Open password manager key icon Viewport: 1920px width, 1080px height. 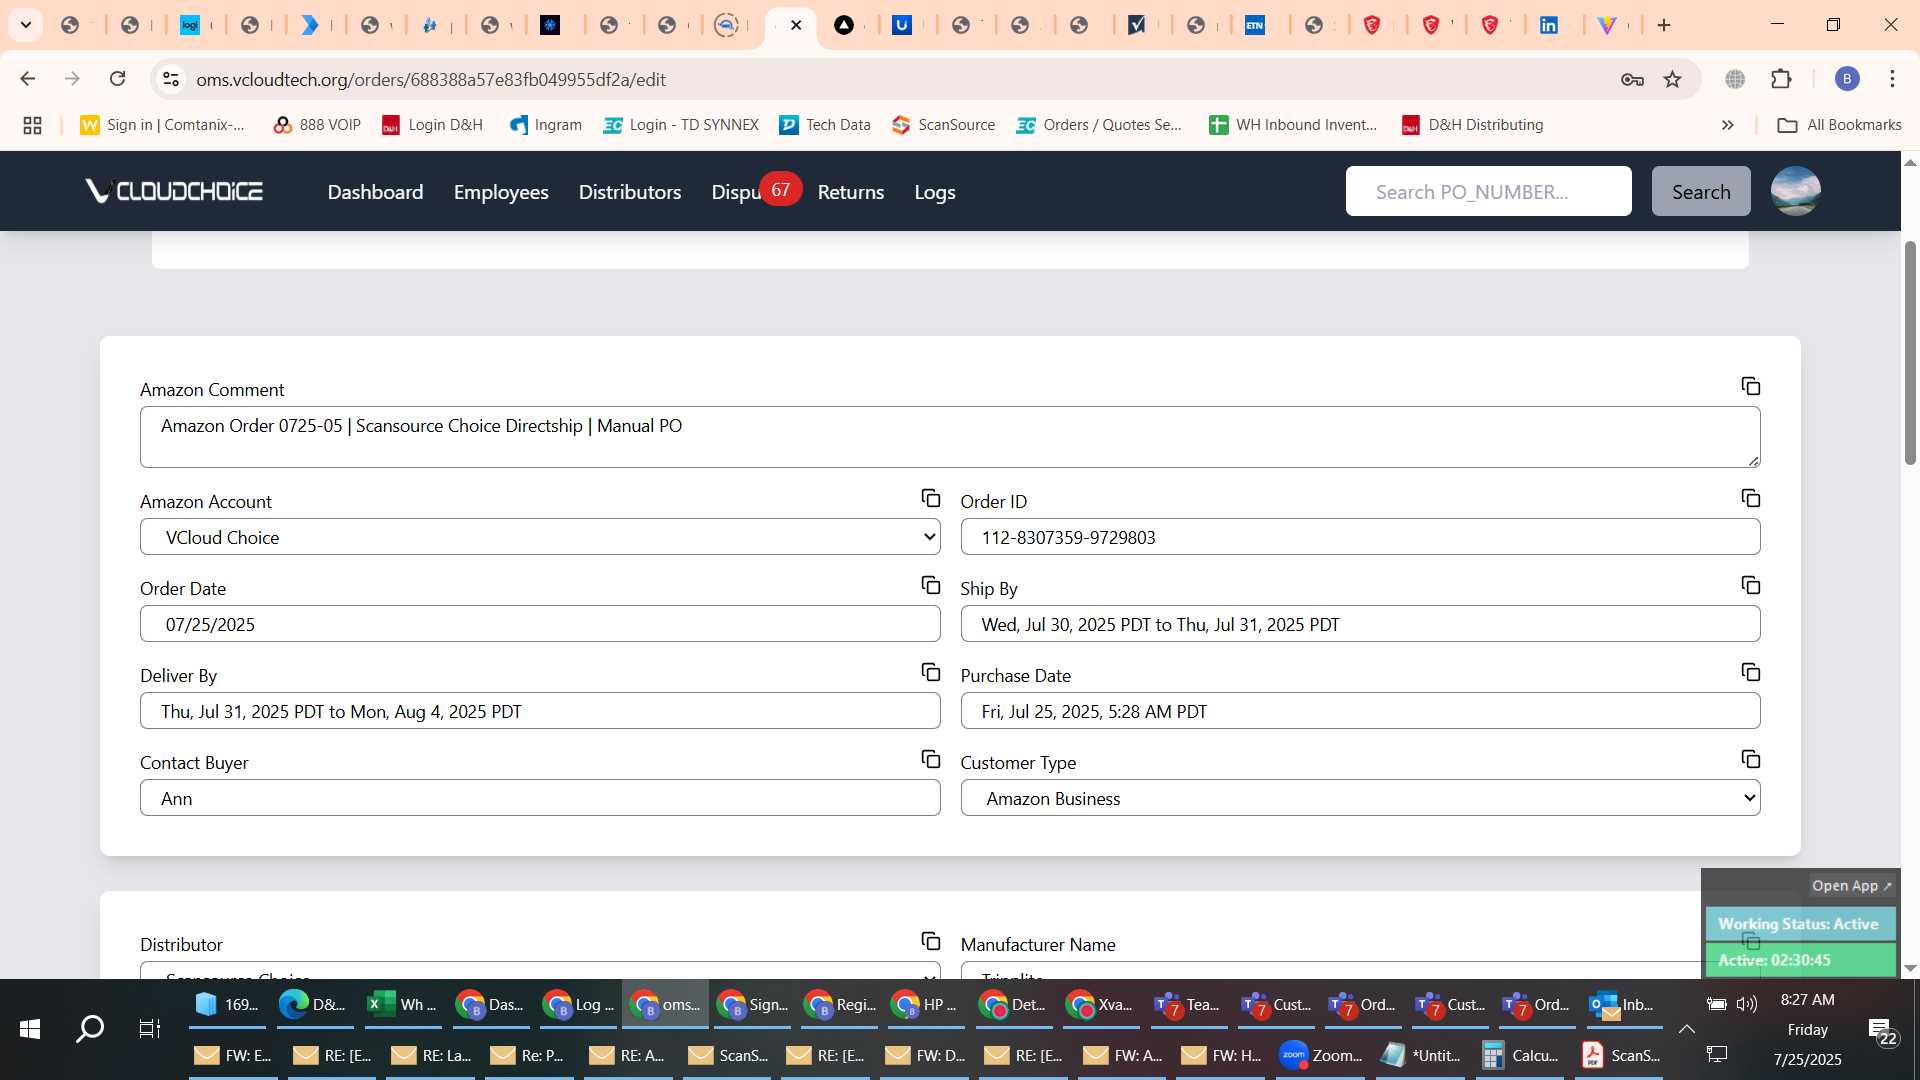coord(1632,79)
